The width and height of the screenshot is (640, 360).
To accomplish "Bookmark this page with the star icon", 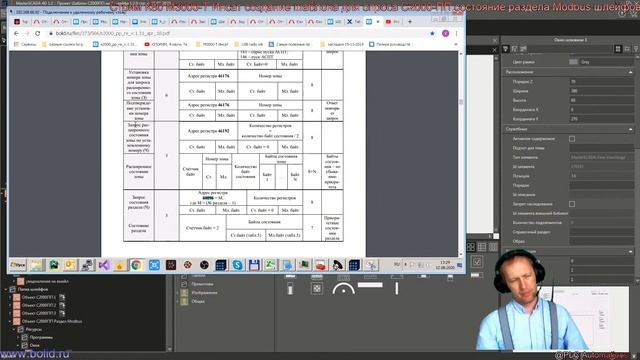I will pos(432,33).
